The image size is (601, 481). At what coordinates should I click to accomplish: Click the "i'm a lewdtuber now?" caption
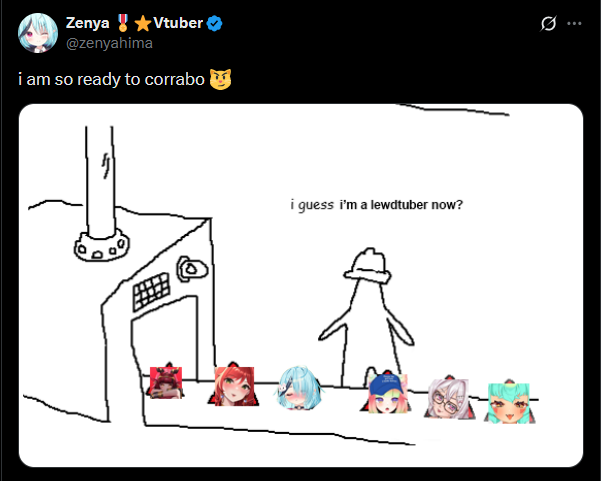click(x=401, y=205)
